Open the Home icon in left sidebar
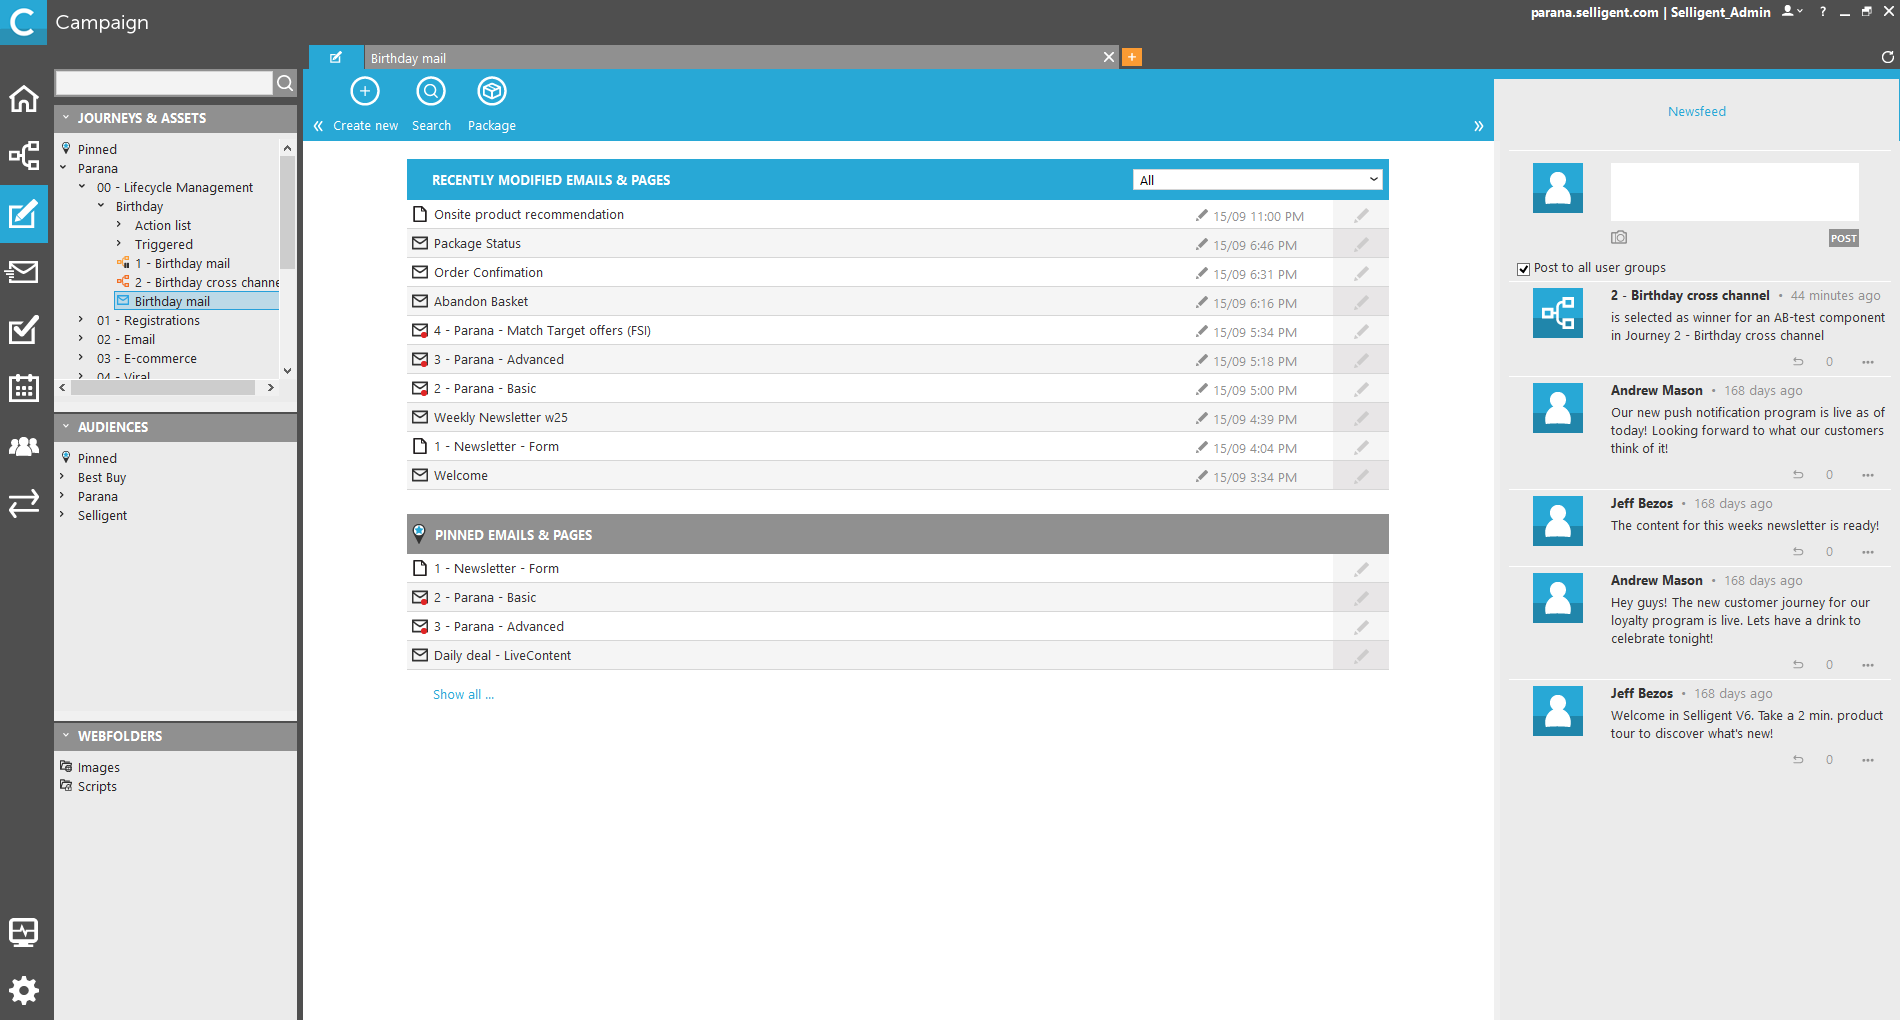 point(24,99)
